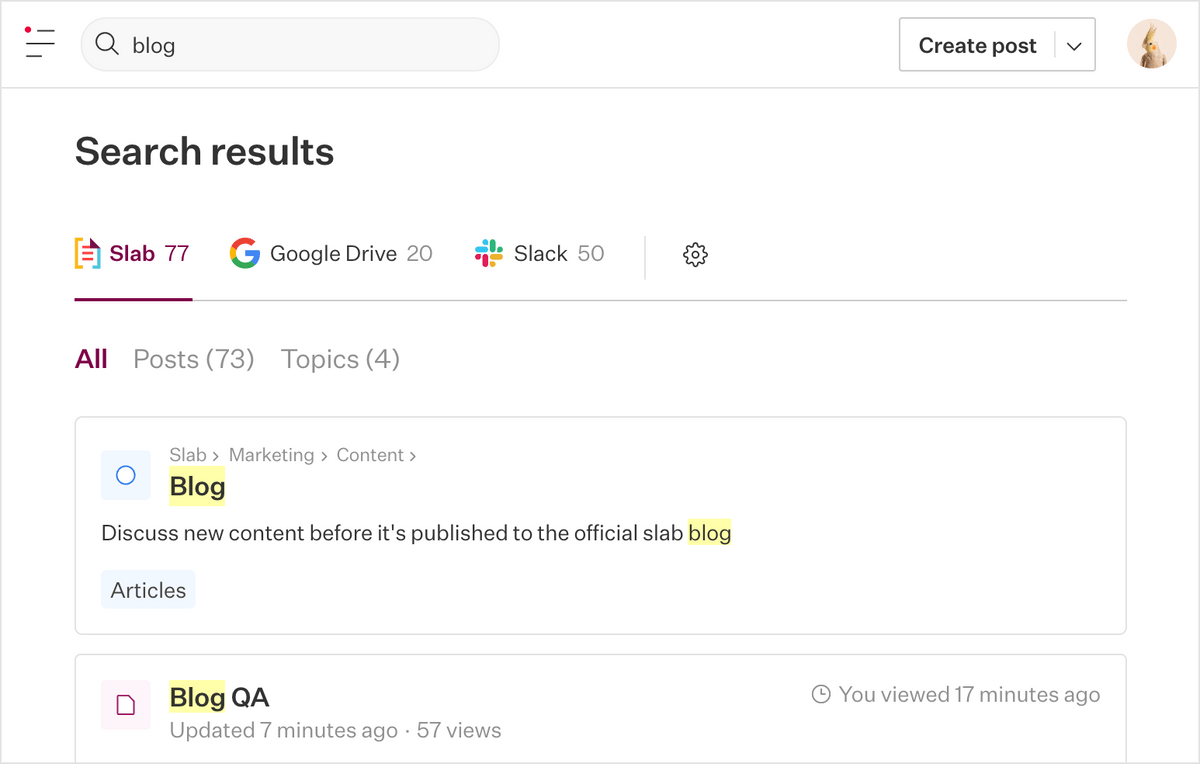The image size is (1200, 764).
Task: Select the Topics (4) tab
Action: 339,358
